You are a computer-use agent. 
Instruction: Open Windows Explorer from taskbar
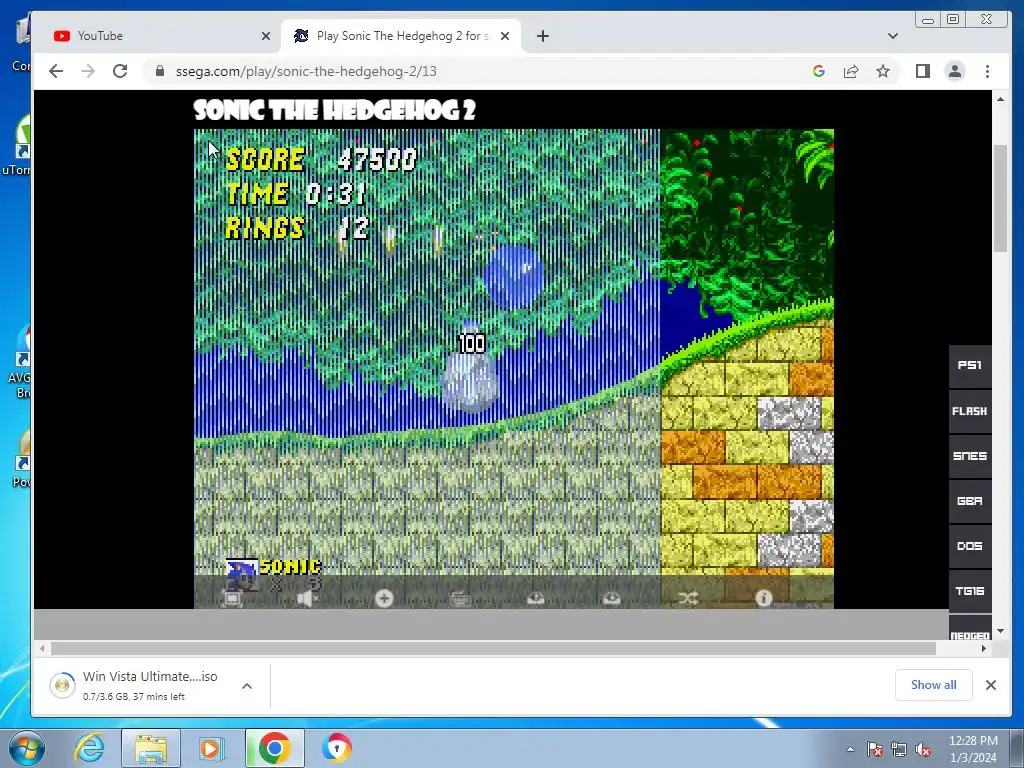click(151, 748)
